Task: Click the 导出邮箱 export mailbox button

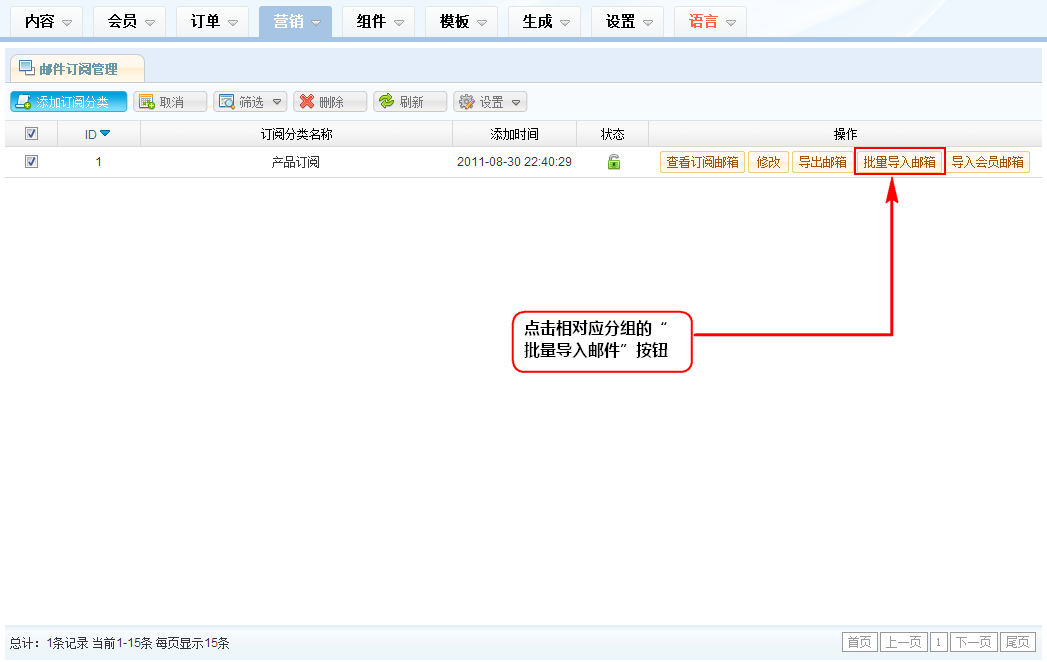Action: point(822,162)
